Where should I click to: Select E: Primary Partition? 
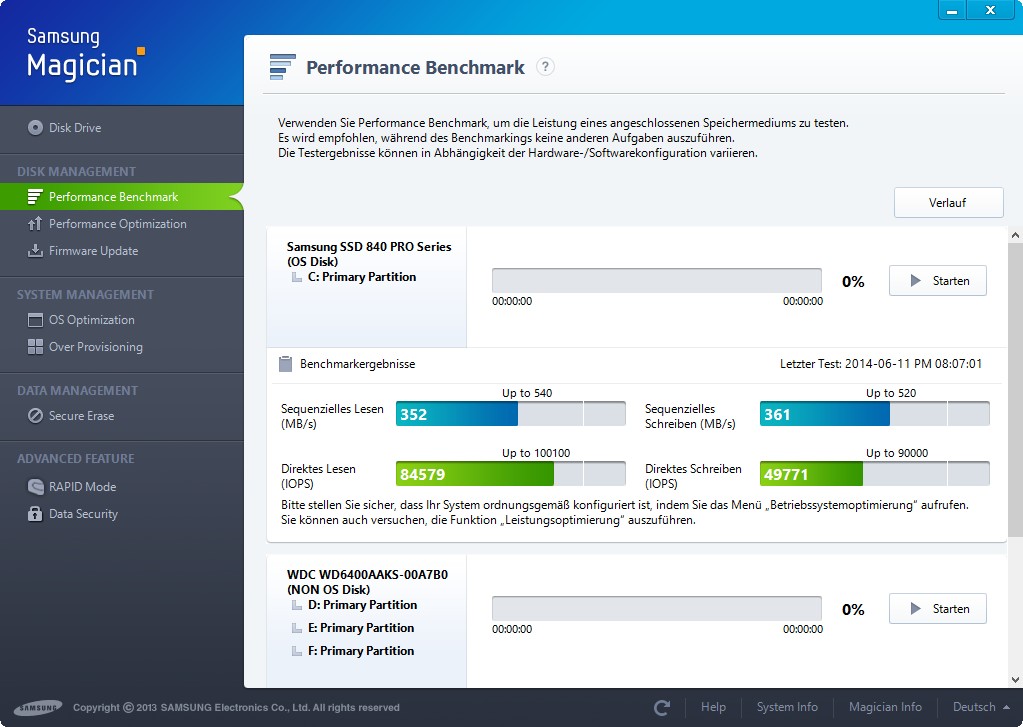point(361,628)
